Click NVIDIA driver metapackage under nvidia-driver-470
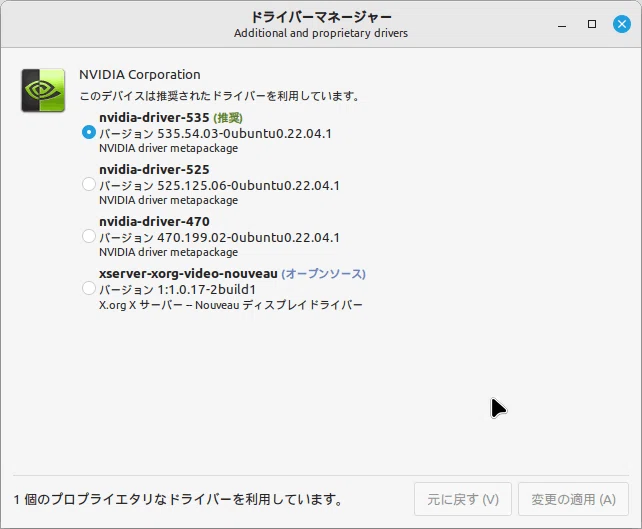This screenshot has width=642, height=529. [x=168, y=252]
